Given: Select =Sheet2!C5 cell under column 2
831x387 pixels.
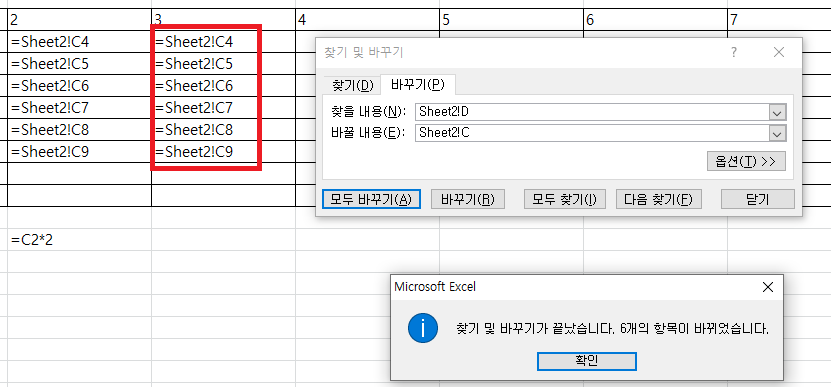Looking at the screenshot, I should (79, 64).
